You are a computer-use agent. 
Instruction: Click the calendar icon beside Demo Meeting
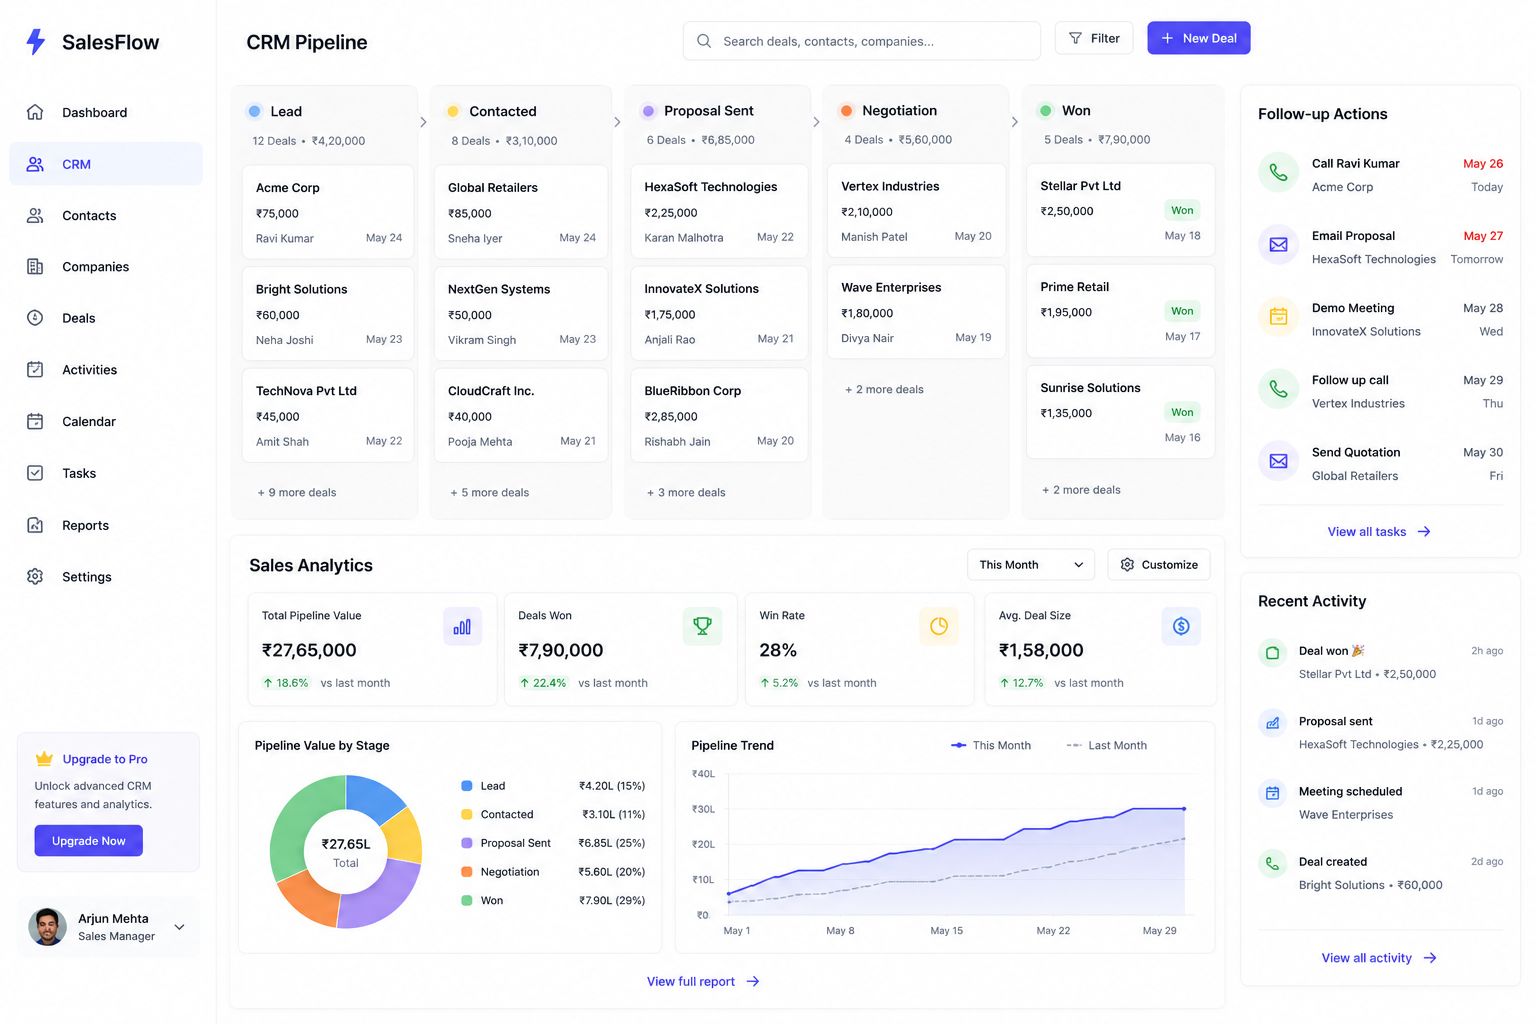pyautogui.click(x=1278, y=317)
